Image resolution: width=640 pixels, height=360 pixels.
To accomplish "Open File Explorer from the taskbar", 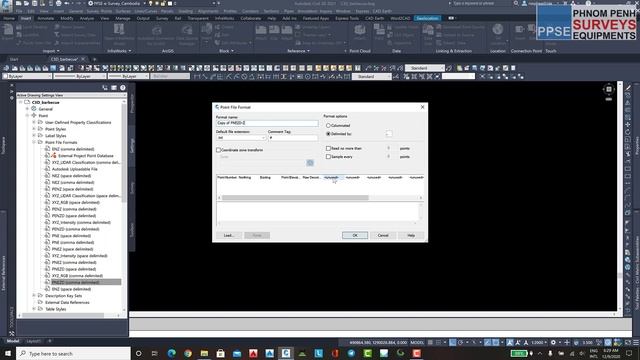I will 204,353.
